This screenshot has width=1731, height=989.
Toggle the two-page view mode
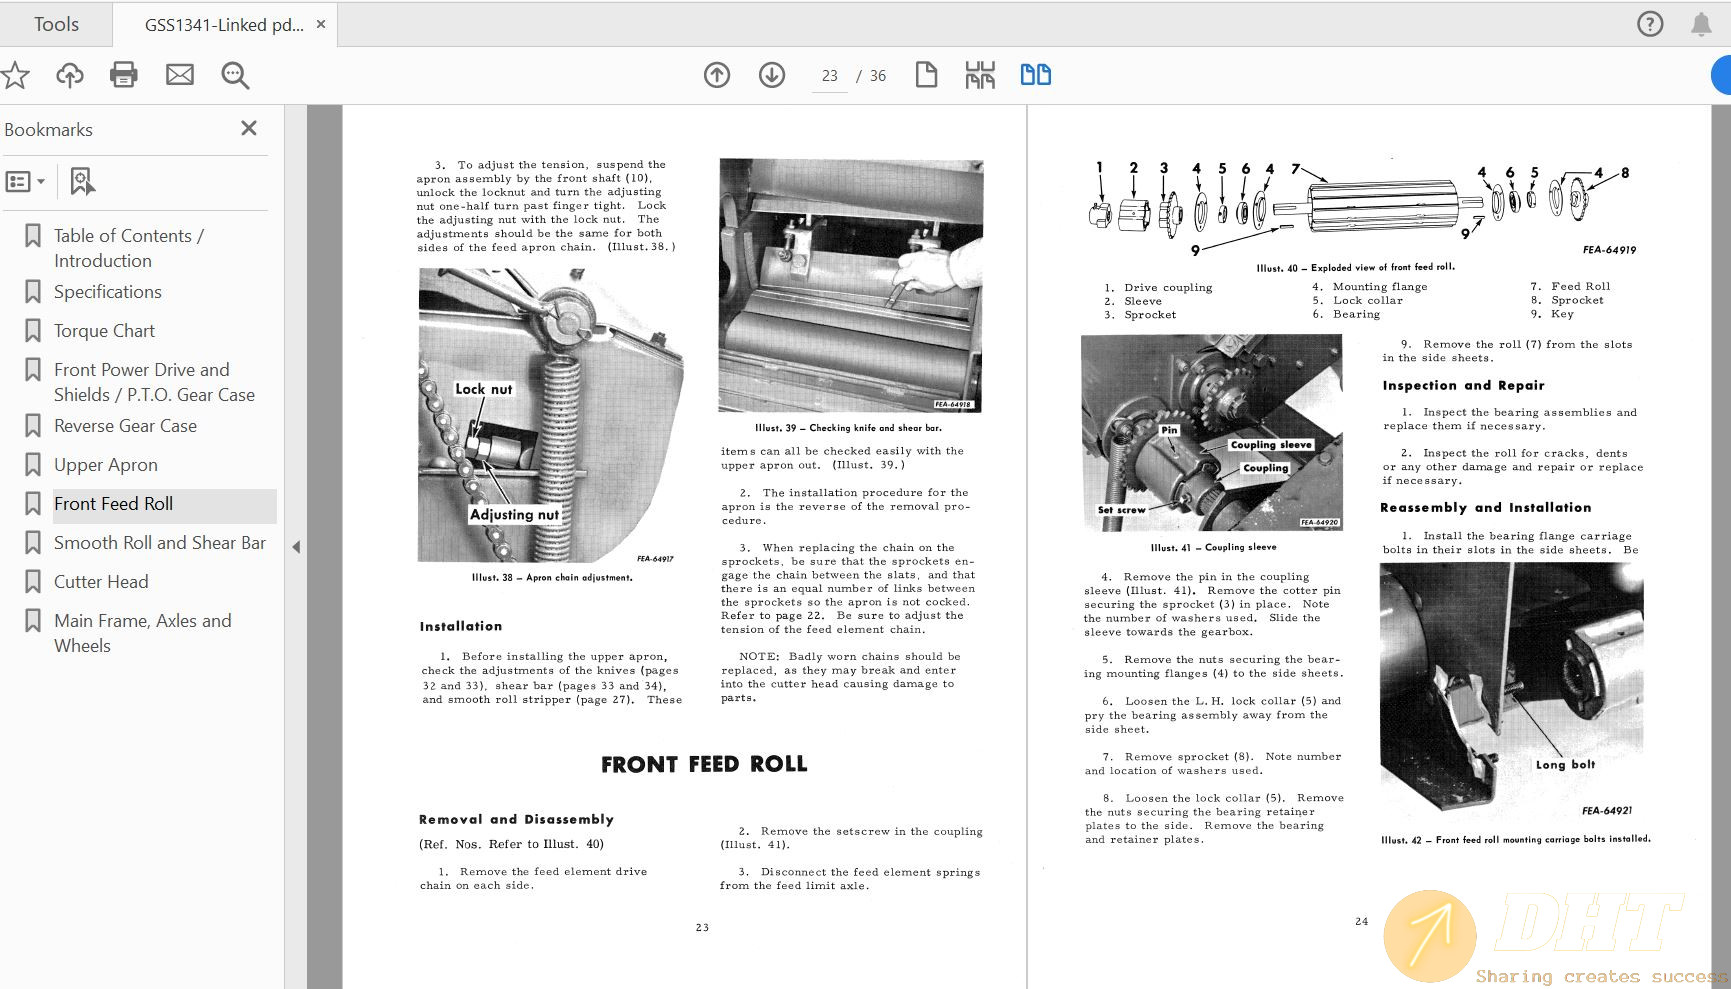point(1035,75)
